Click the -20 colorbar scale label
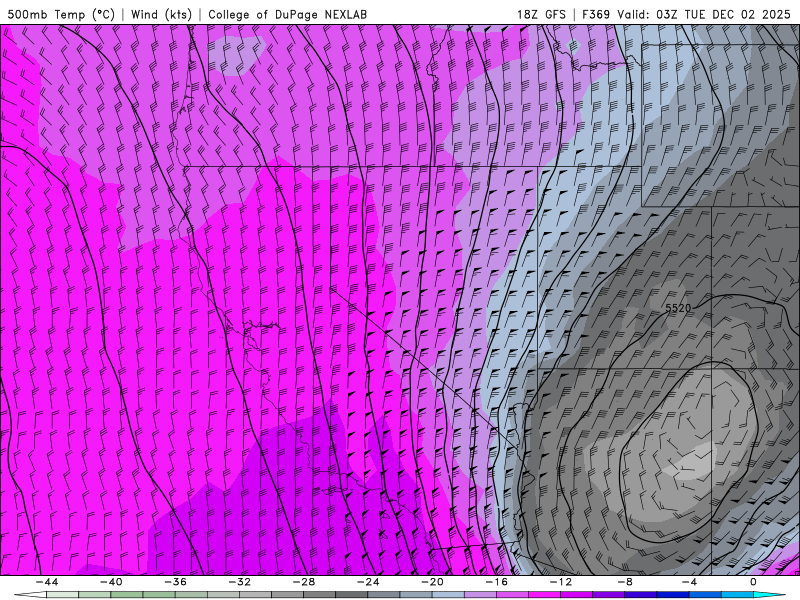The width and height of the screenshot is (800, 600). point(433,582)
